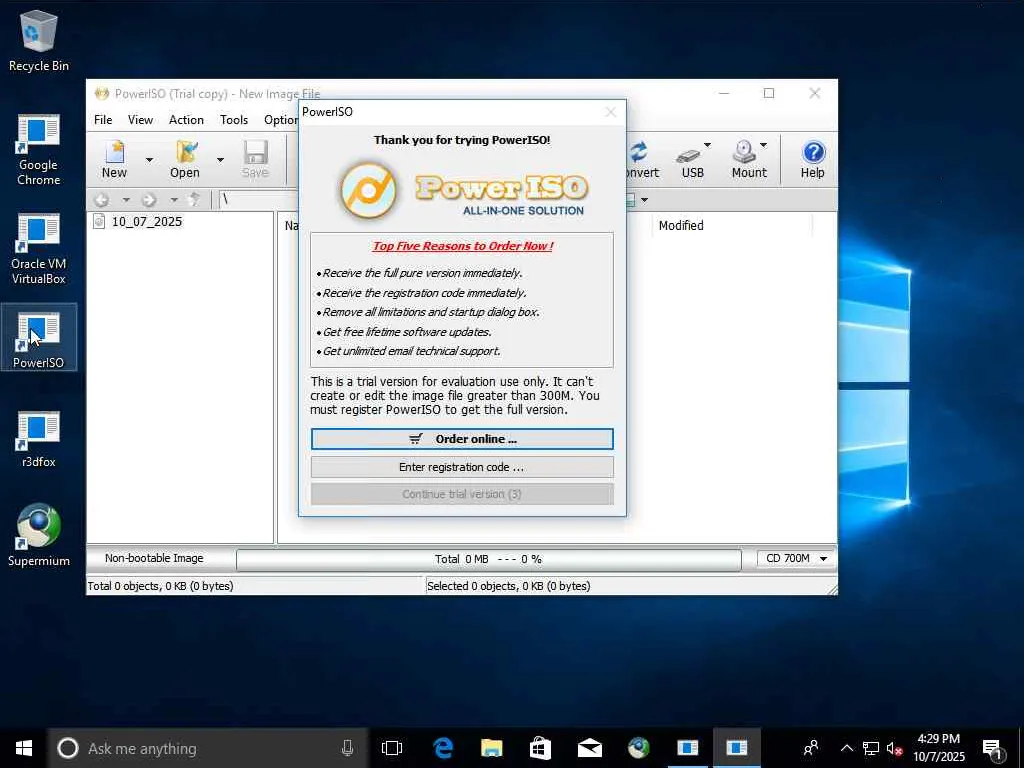Open the Options menu
1024x768 pixels.
click(281, 120)
